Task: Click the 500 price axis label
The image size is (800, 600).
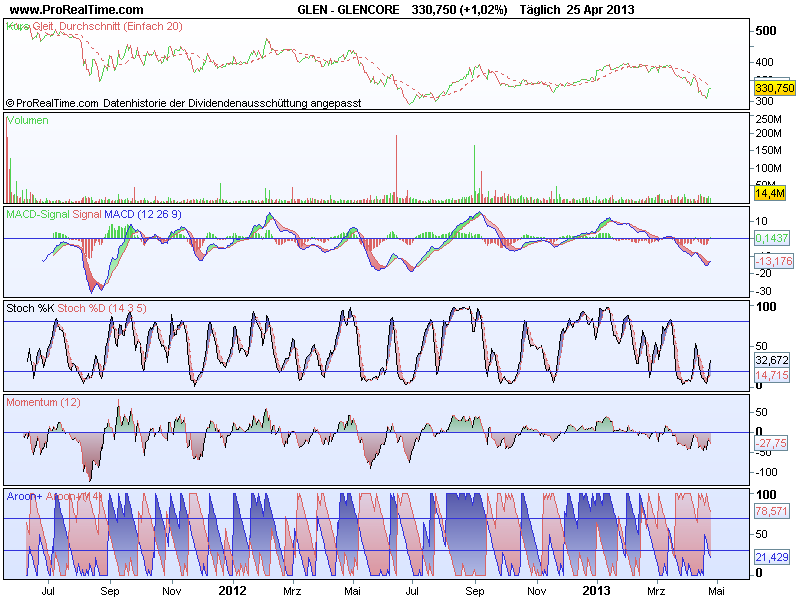Action: pos(766,31)
